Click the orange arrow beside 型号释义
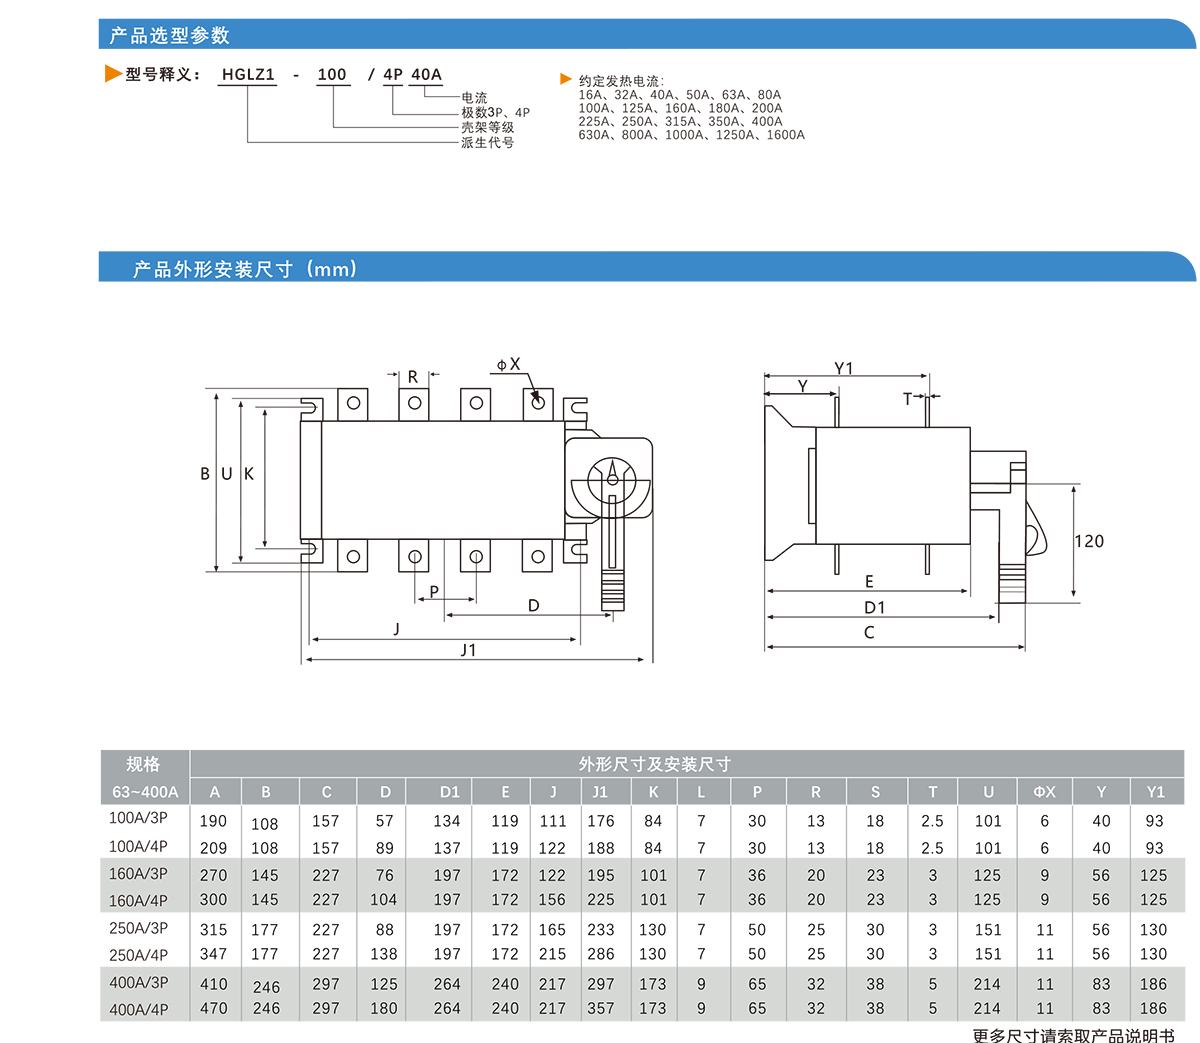 [113, 74]
